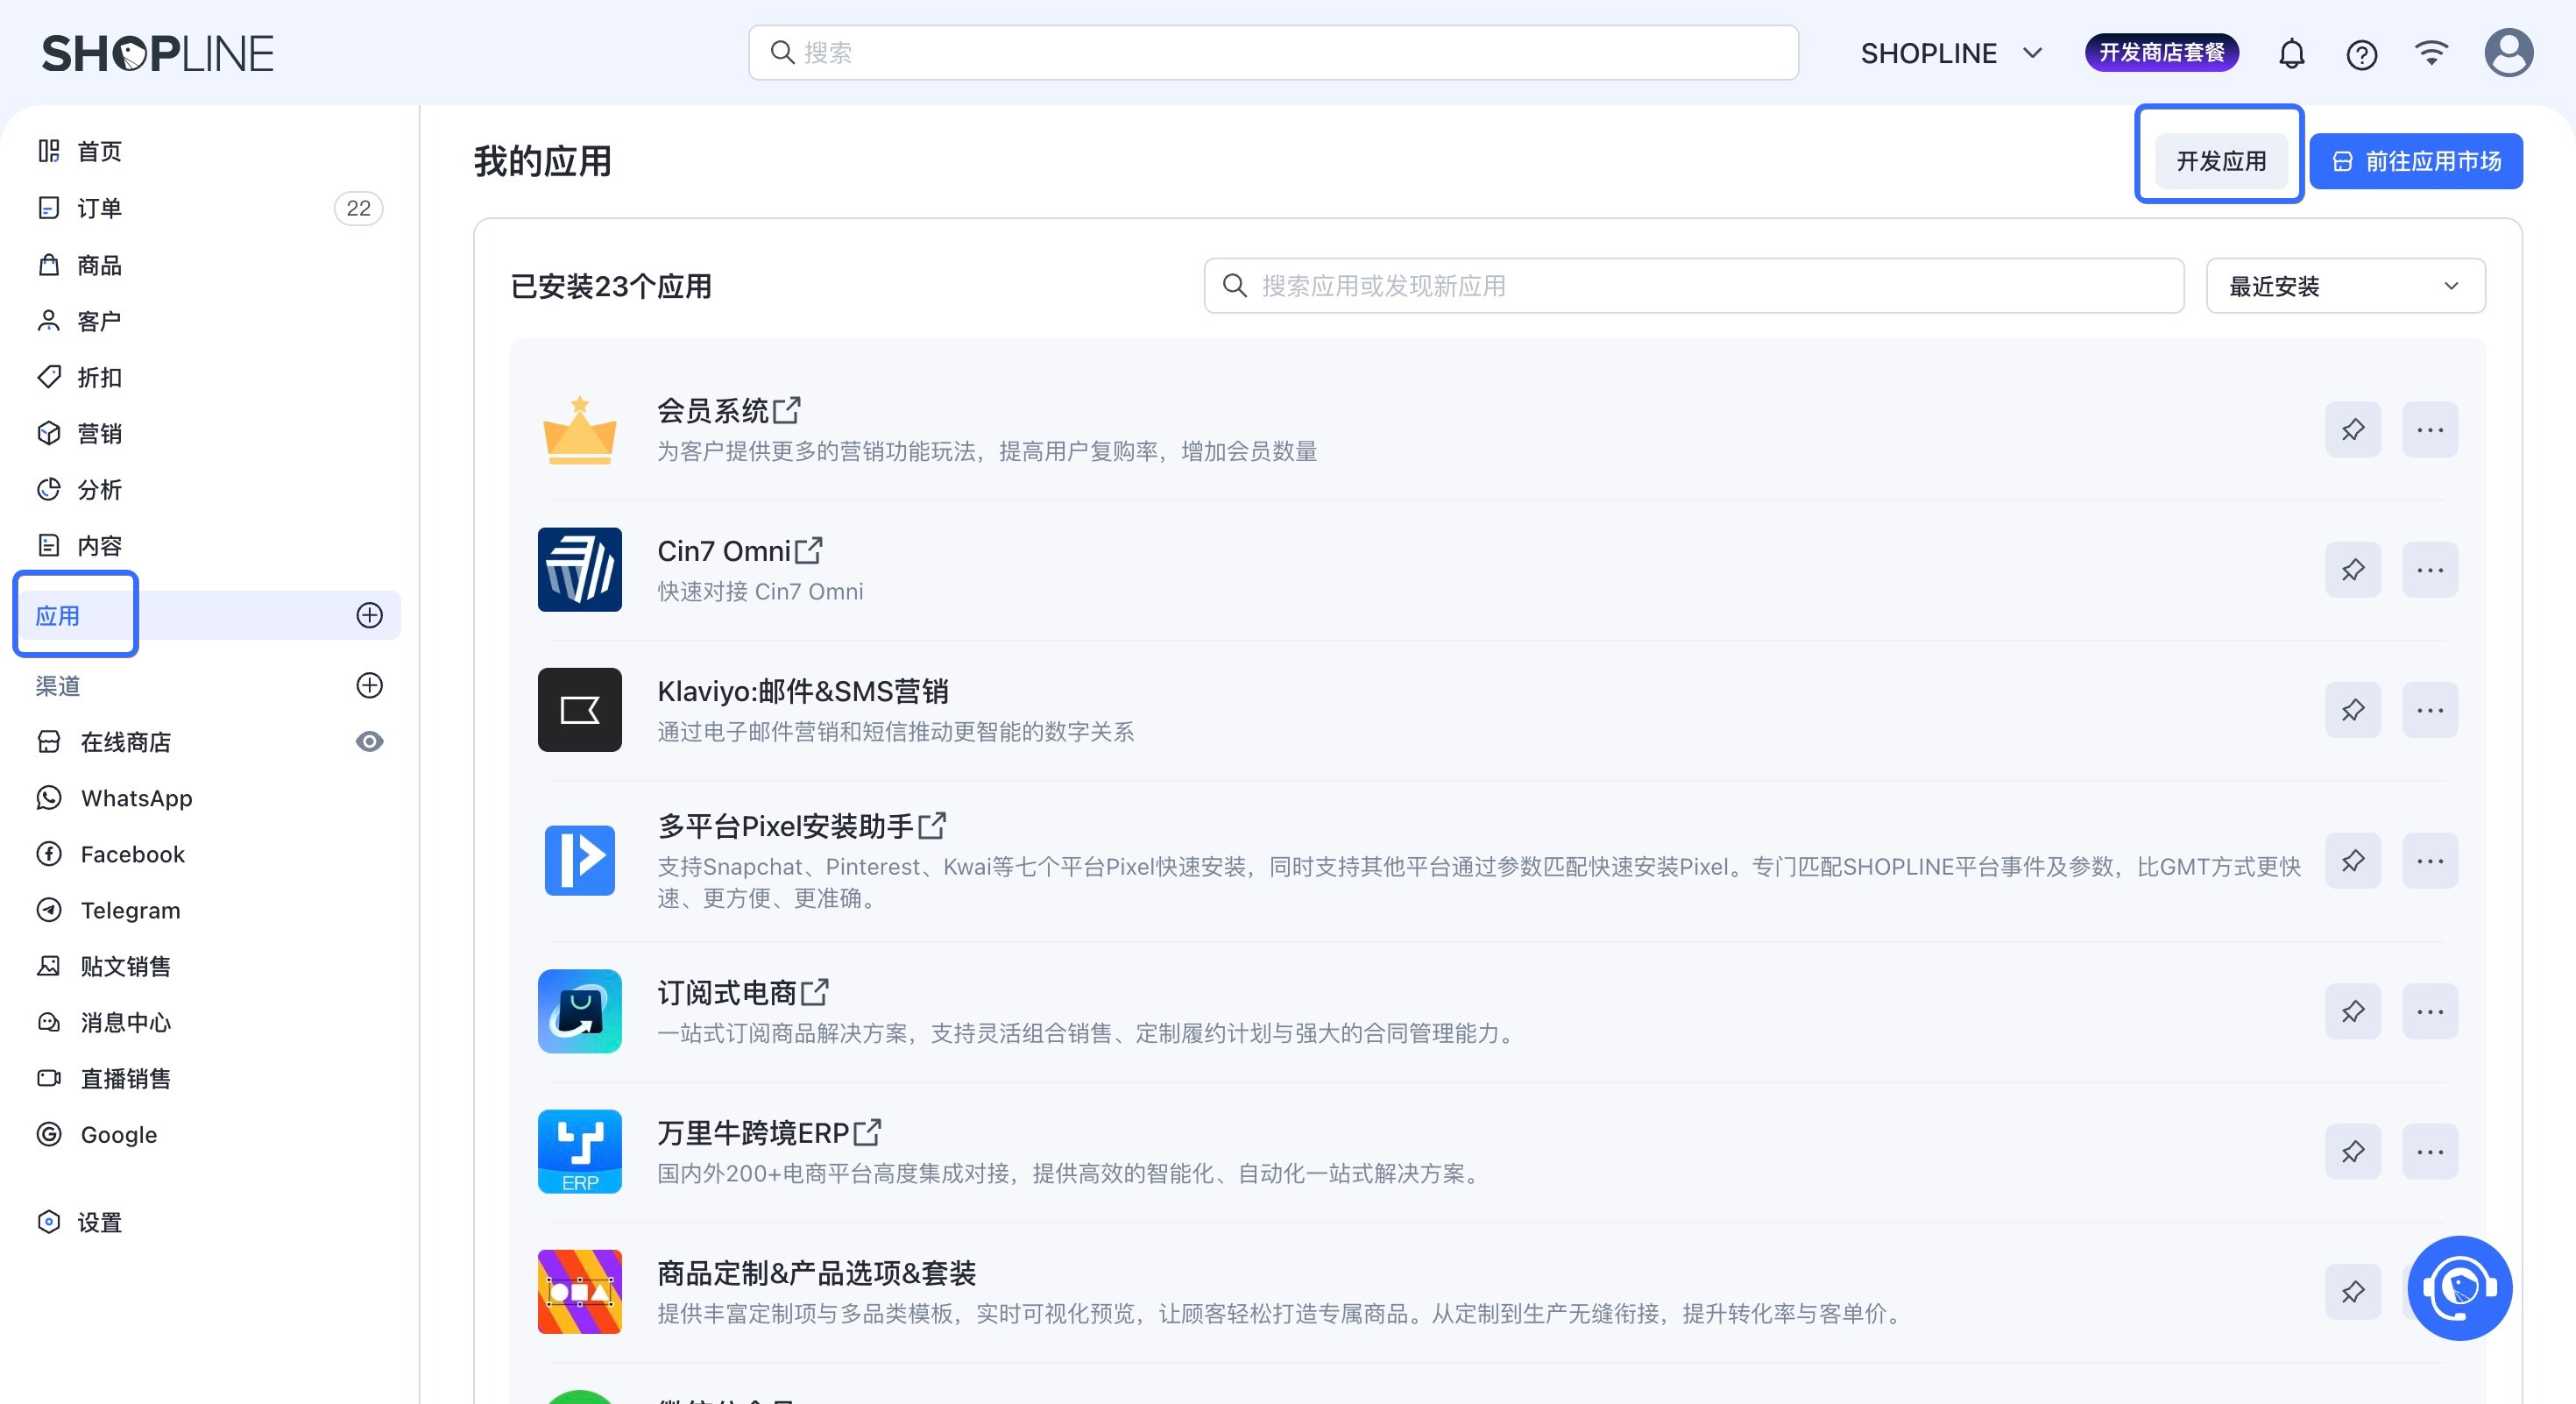Click the 开发商店套餐 badge

pos(2161,52)
